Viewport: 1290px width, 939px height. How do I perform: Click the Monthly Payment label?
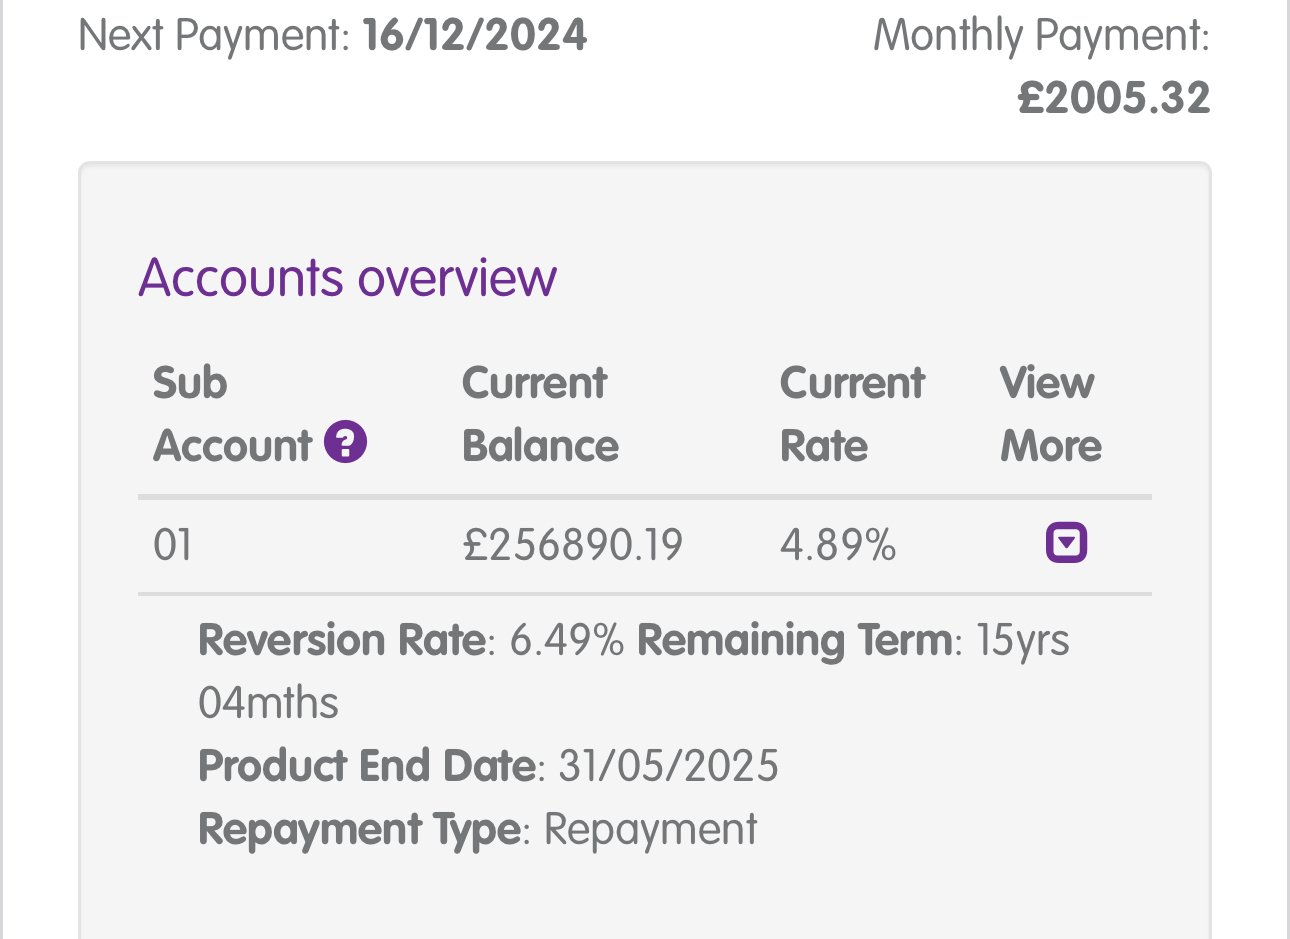1041,36
